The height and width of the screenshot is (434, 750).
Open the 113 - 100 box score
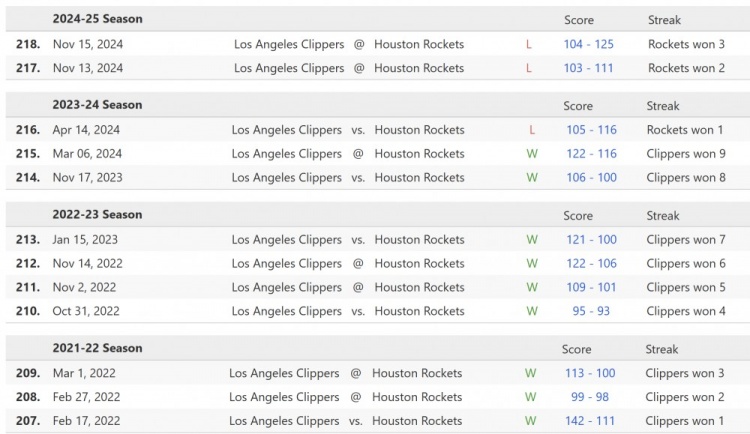(x=590, y=374)
